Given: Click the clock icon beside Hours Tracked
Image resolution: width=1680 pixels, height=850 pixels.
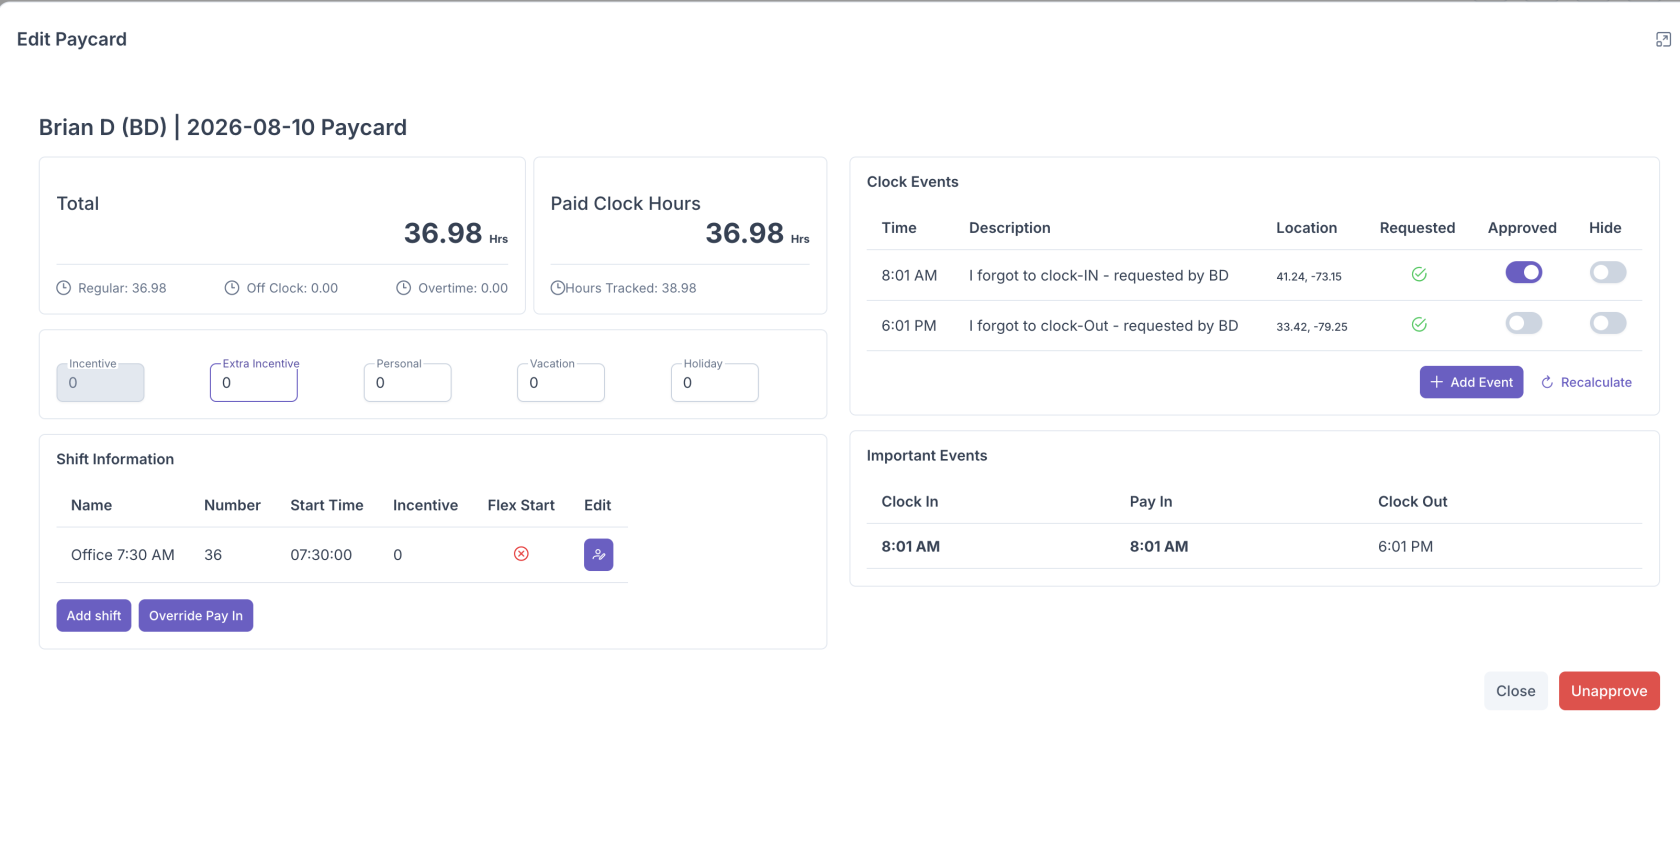Looking at the screenshot, I should click(x=558, y=288).
